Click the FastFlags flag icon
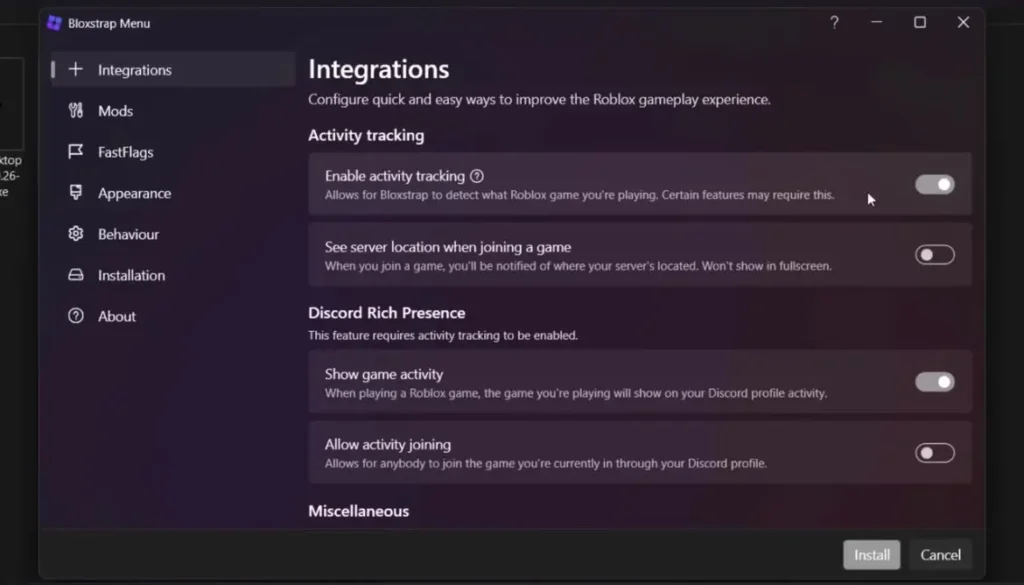The width and height of the screenshot is (1024, 585). 76,151
